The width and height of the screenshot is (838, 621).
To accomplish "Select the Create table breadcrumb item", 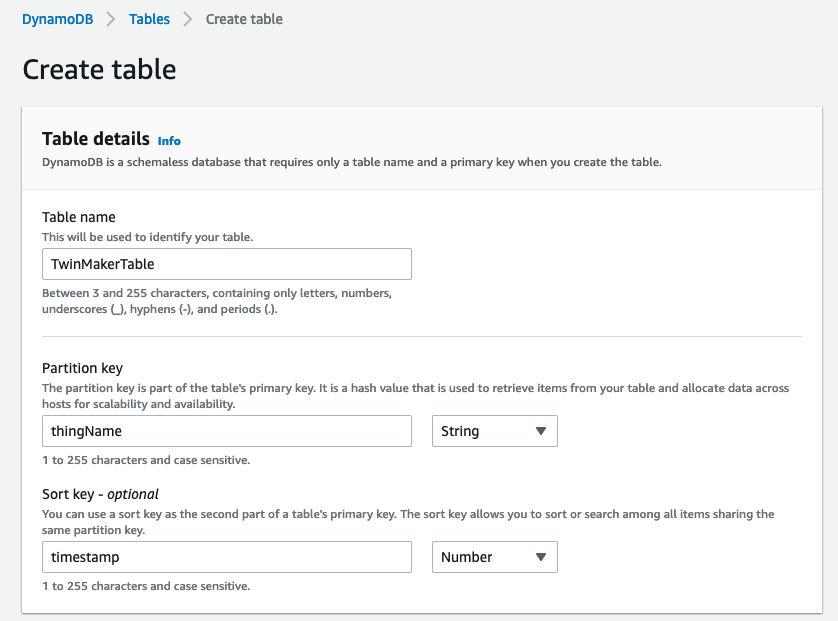I will [x=243, y=18].
